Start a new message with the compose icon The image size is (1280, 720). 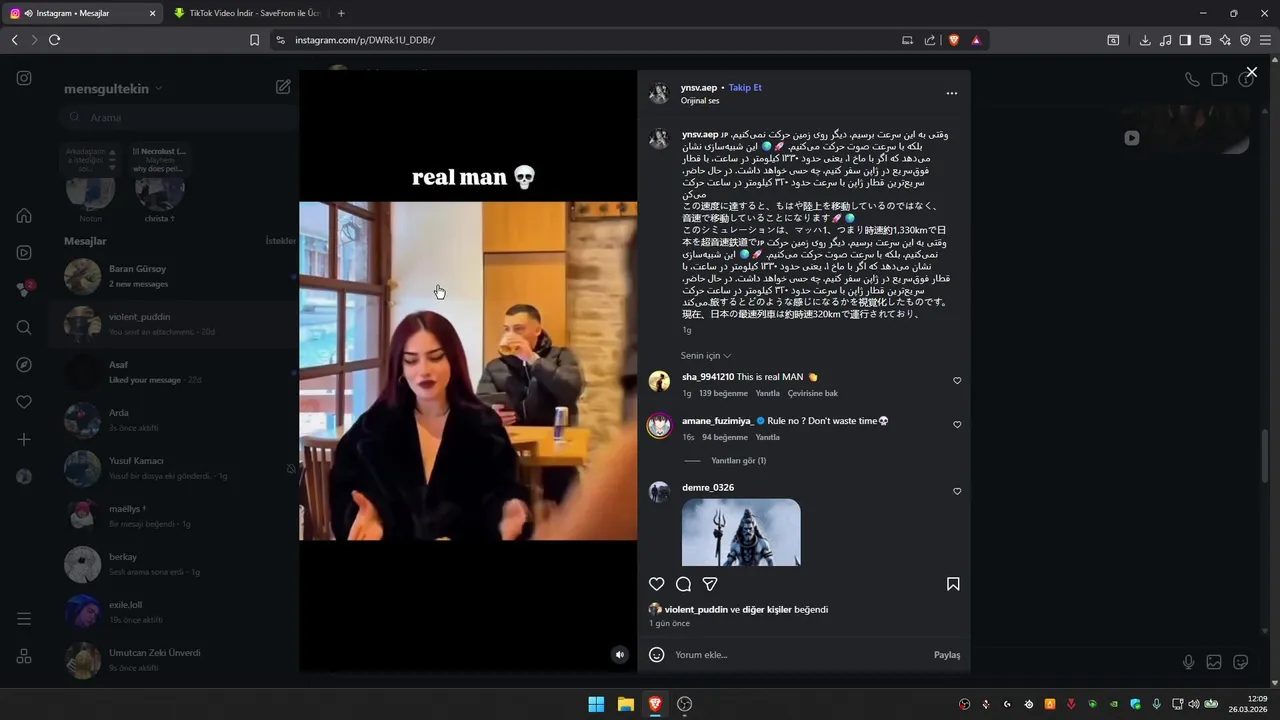point(283,87)
